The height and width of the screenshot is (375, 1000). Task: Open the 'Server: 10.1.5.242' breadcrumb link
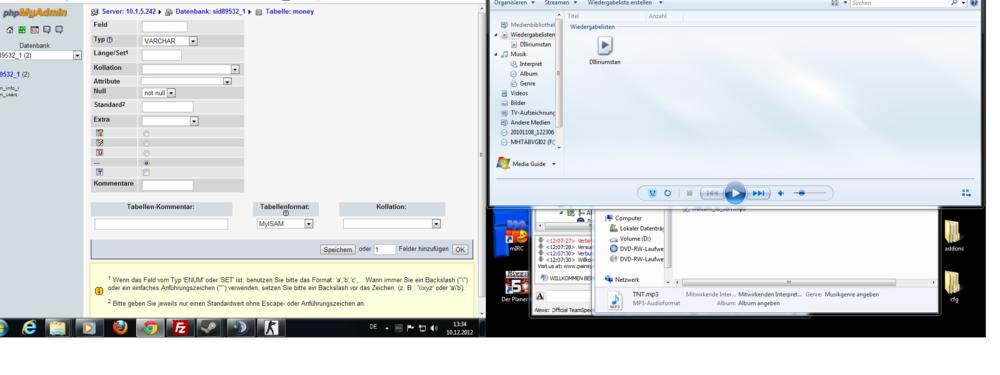129,11
